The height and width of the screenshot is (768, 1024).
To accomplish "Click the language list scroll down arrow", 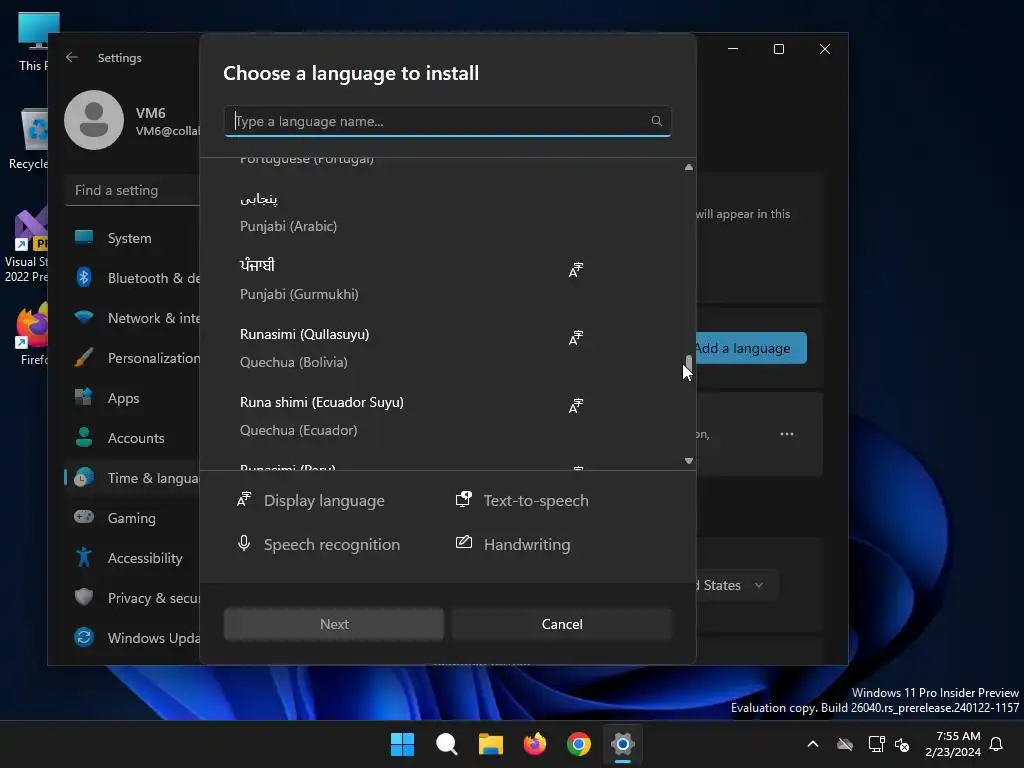I will tap(688, 460).
